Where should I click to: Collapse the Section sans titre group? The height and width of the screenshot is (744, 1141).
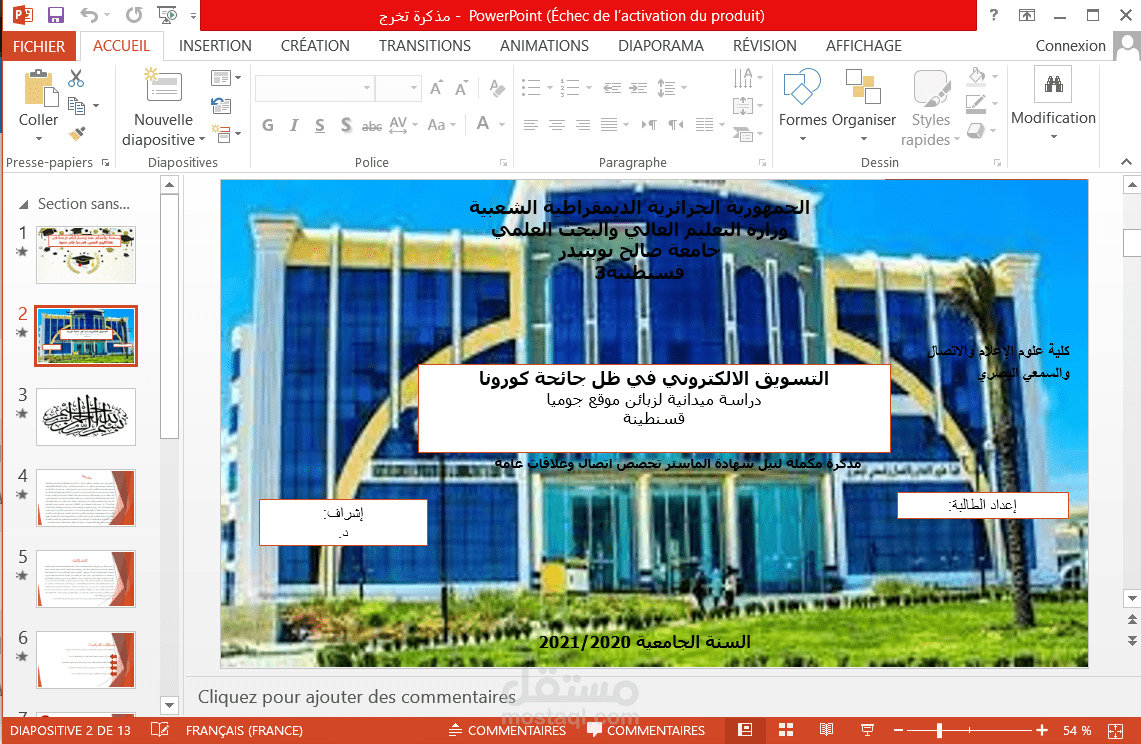tap(24, 205)
